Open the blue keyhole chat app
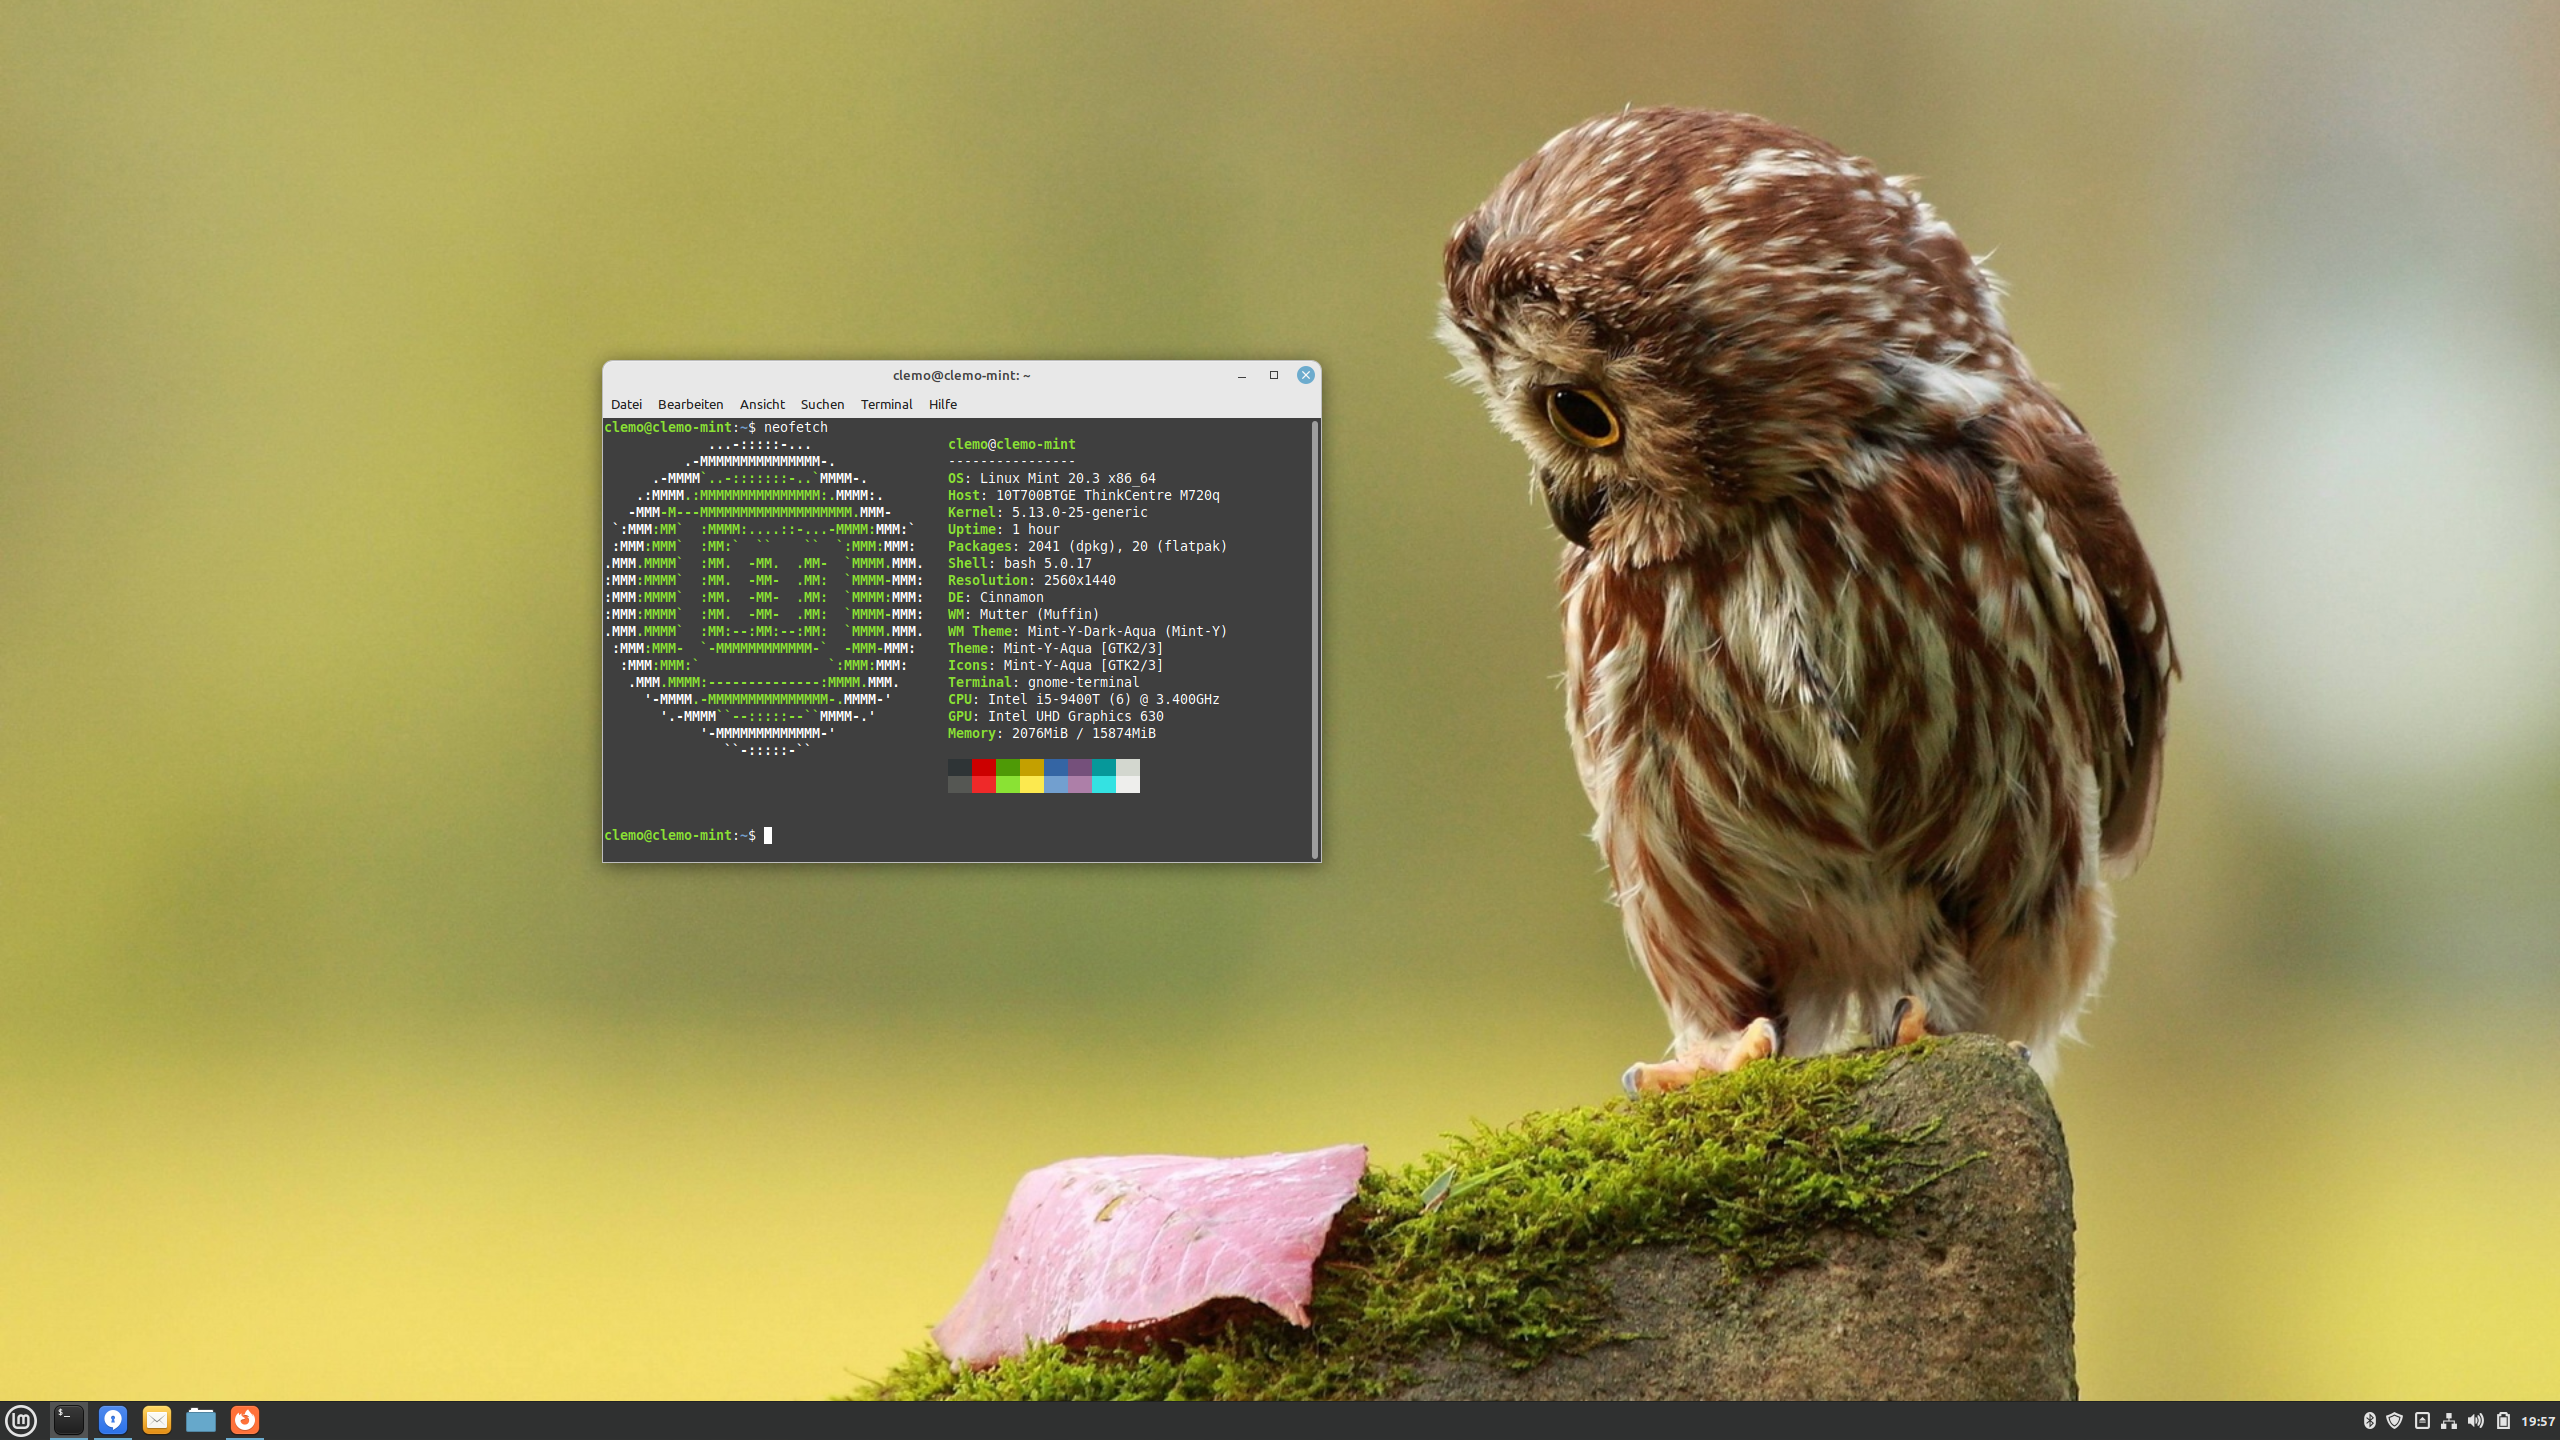 112,1420
